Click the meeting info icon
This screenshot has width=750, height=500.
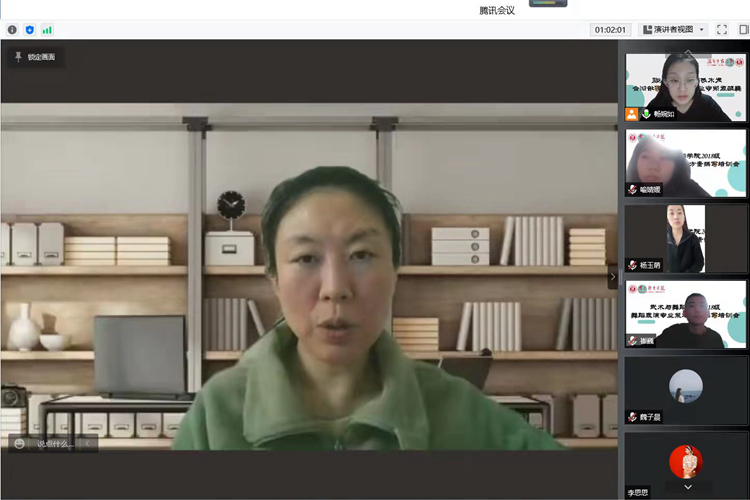coord(12,30)
